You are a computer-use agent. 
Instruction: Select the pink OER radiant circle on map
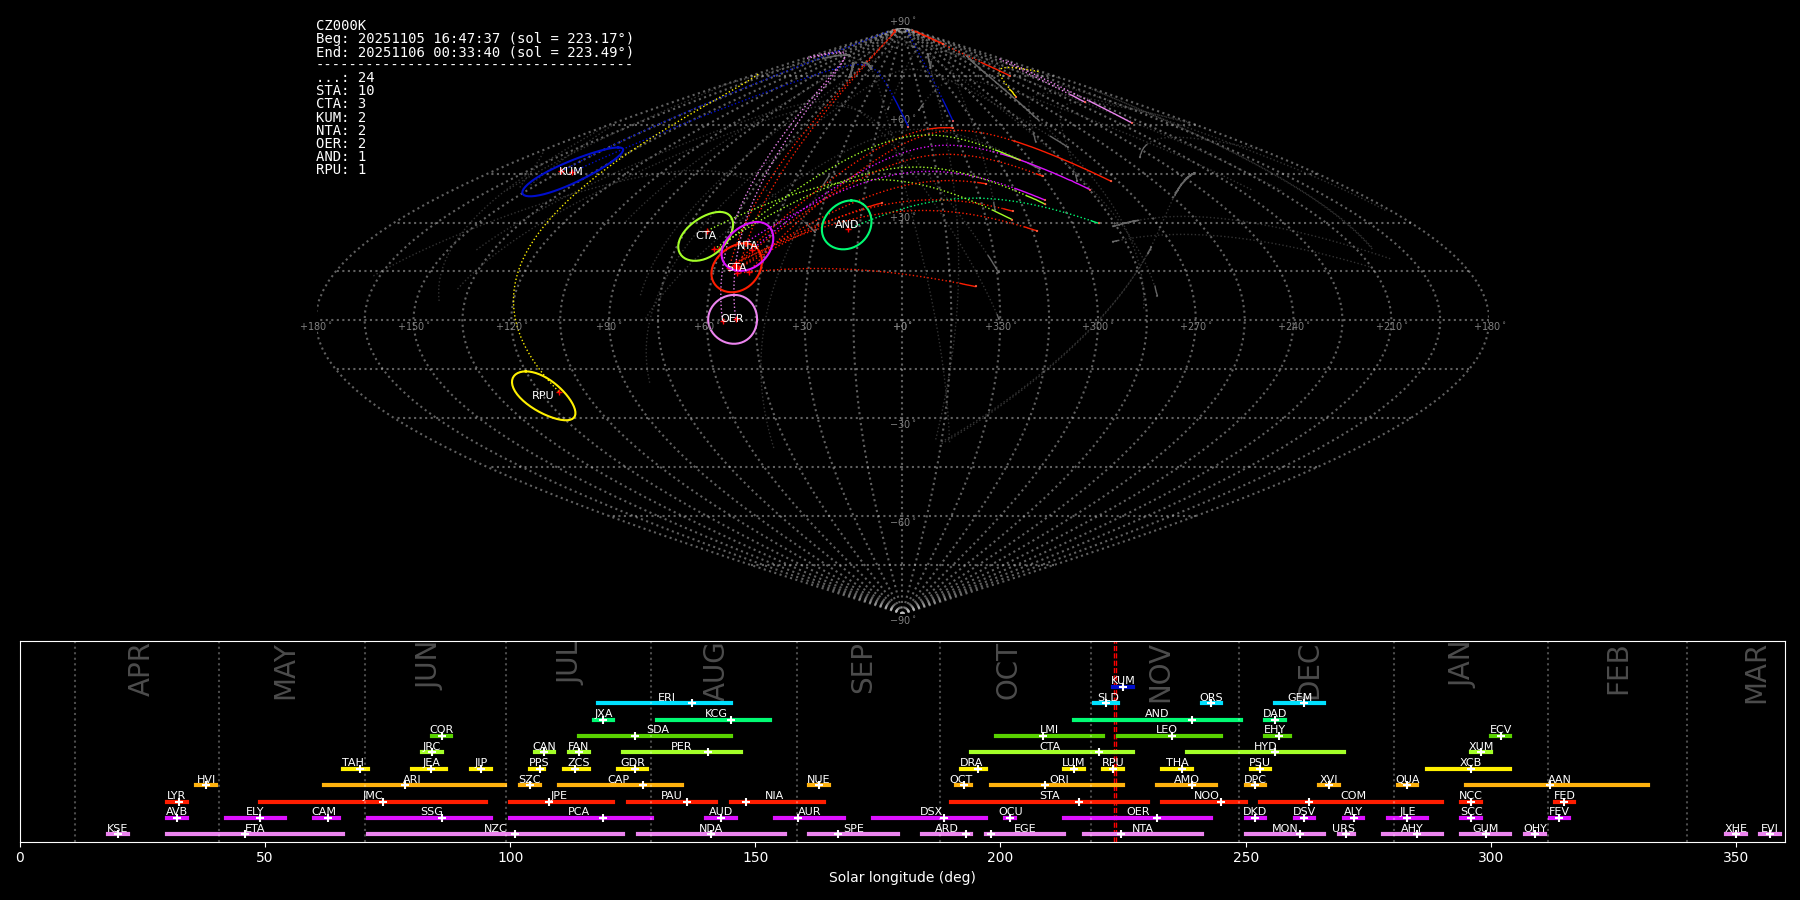(x=732, y=319)
